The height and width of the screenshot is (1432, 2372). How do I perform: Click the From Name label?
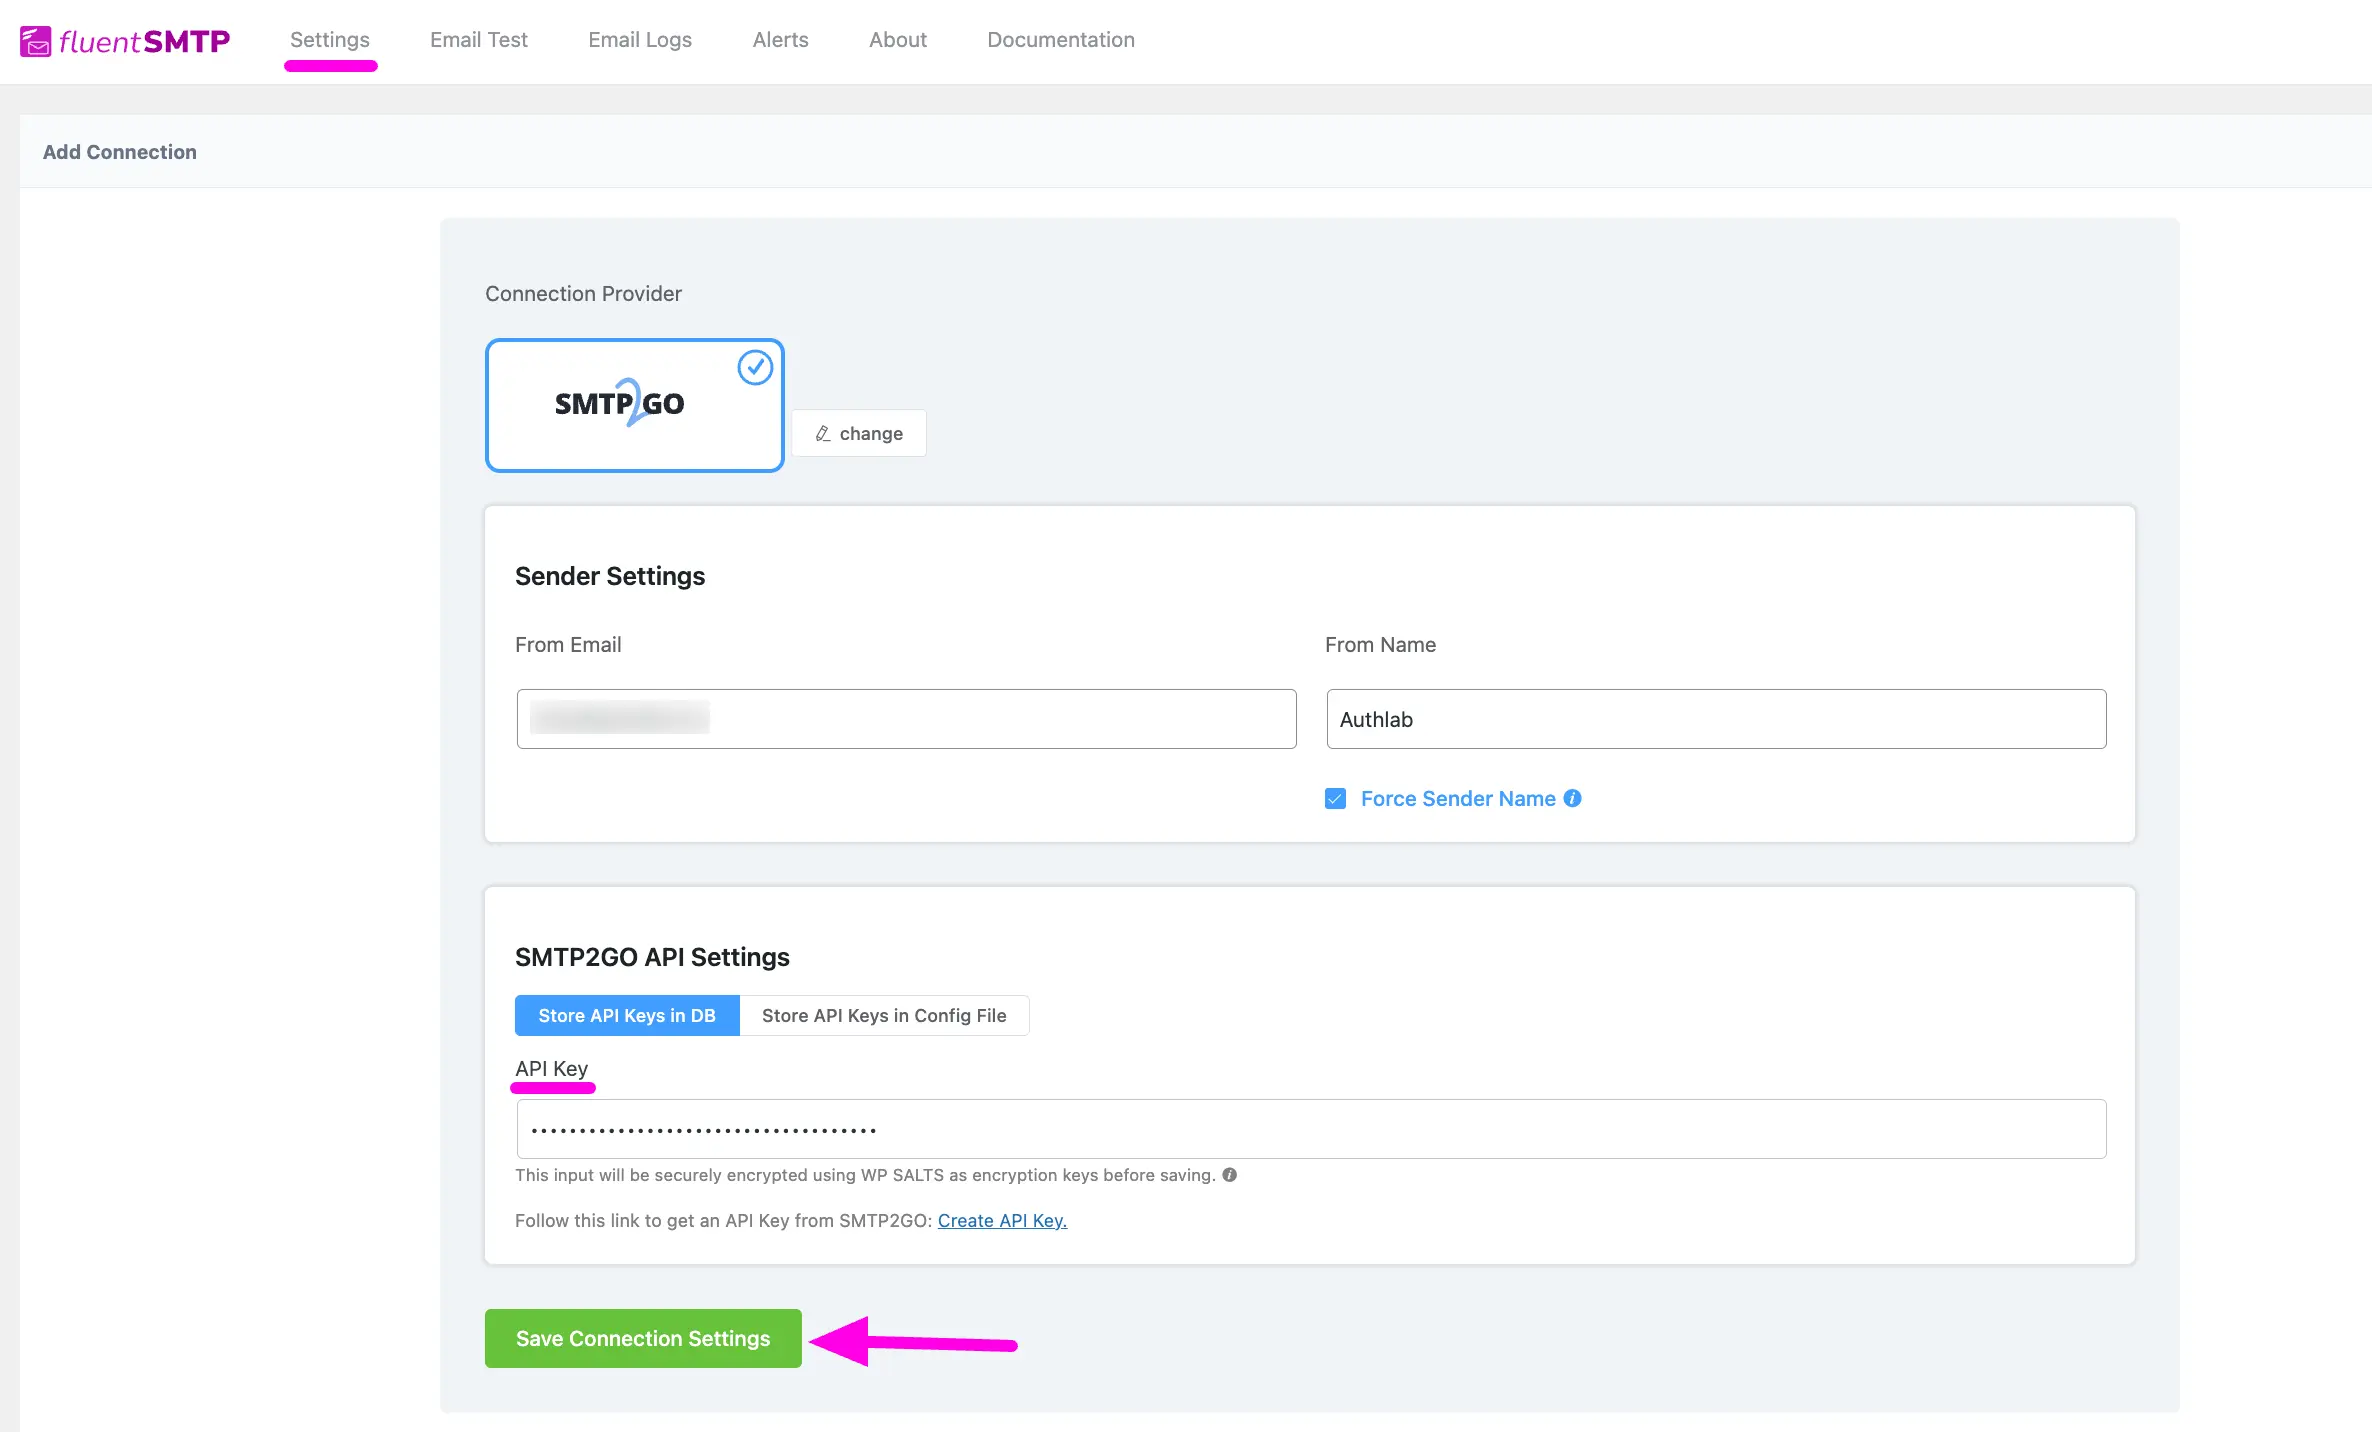(1380, 644)
